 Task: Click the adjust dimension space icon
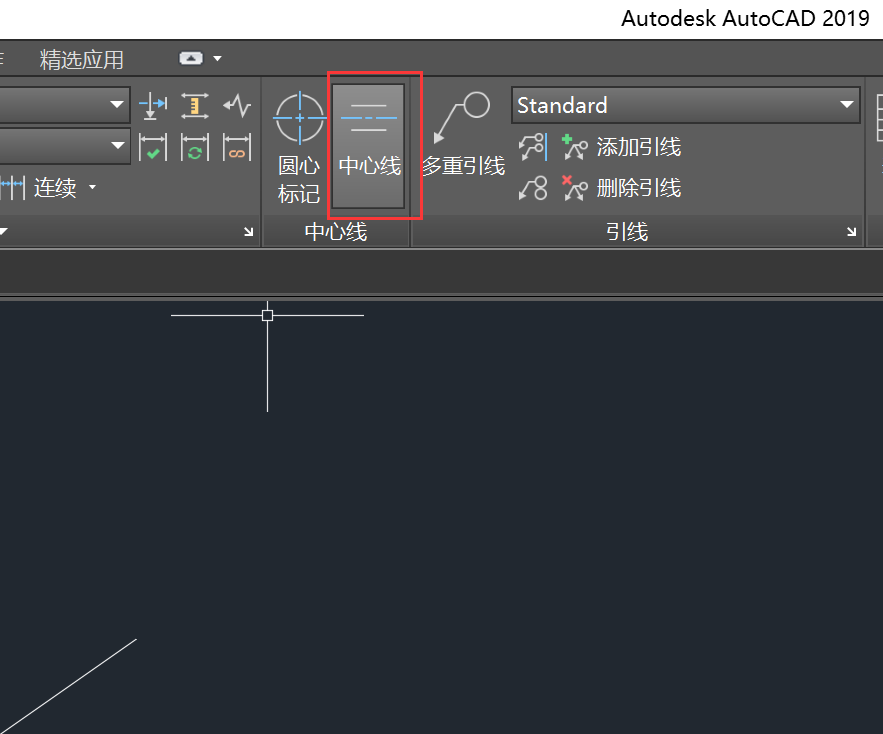tap(195, 105)
